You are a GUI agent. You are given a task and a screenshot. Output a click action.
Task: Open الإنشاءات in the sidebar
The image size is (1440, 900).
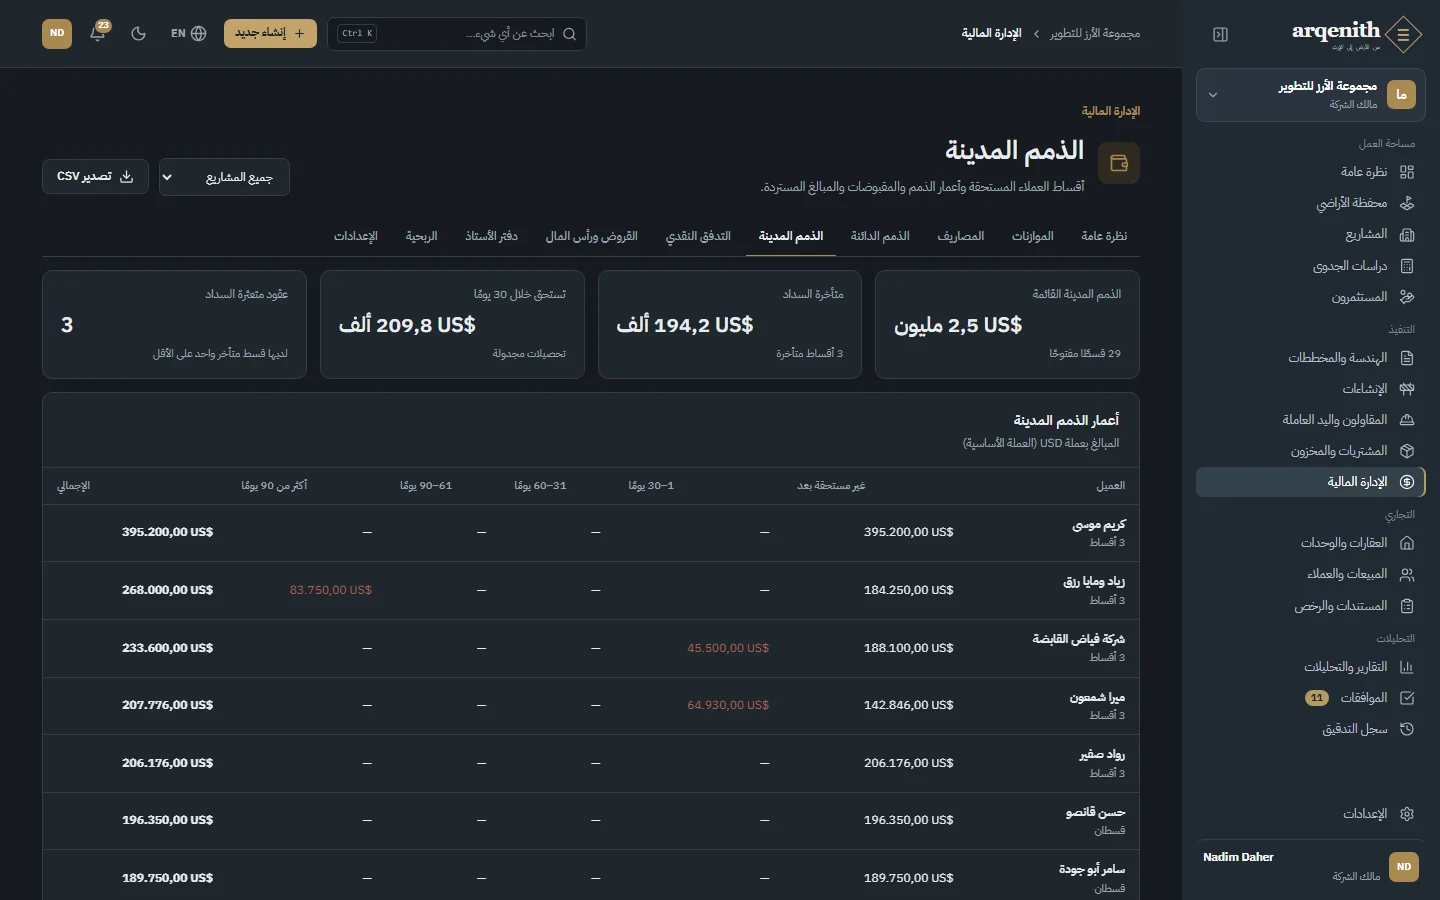point(1311,389)
